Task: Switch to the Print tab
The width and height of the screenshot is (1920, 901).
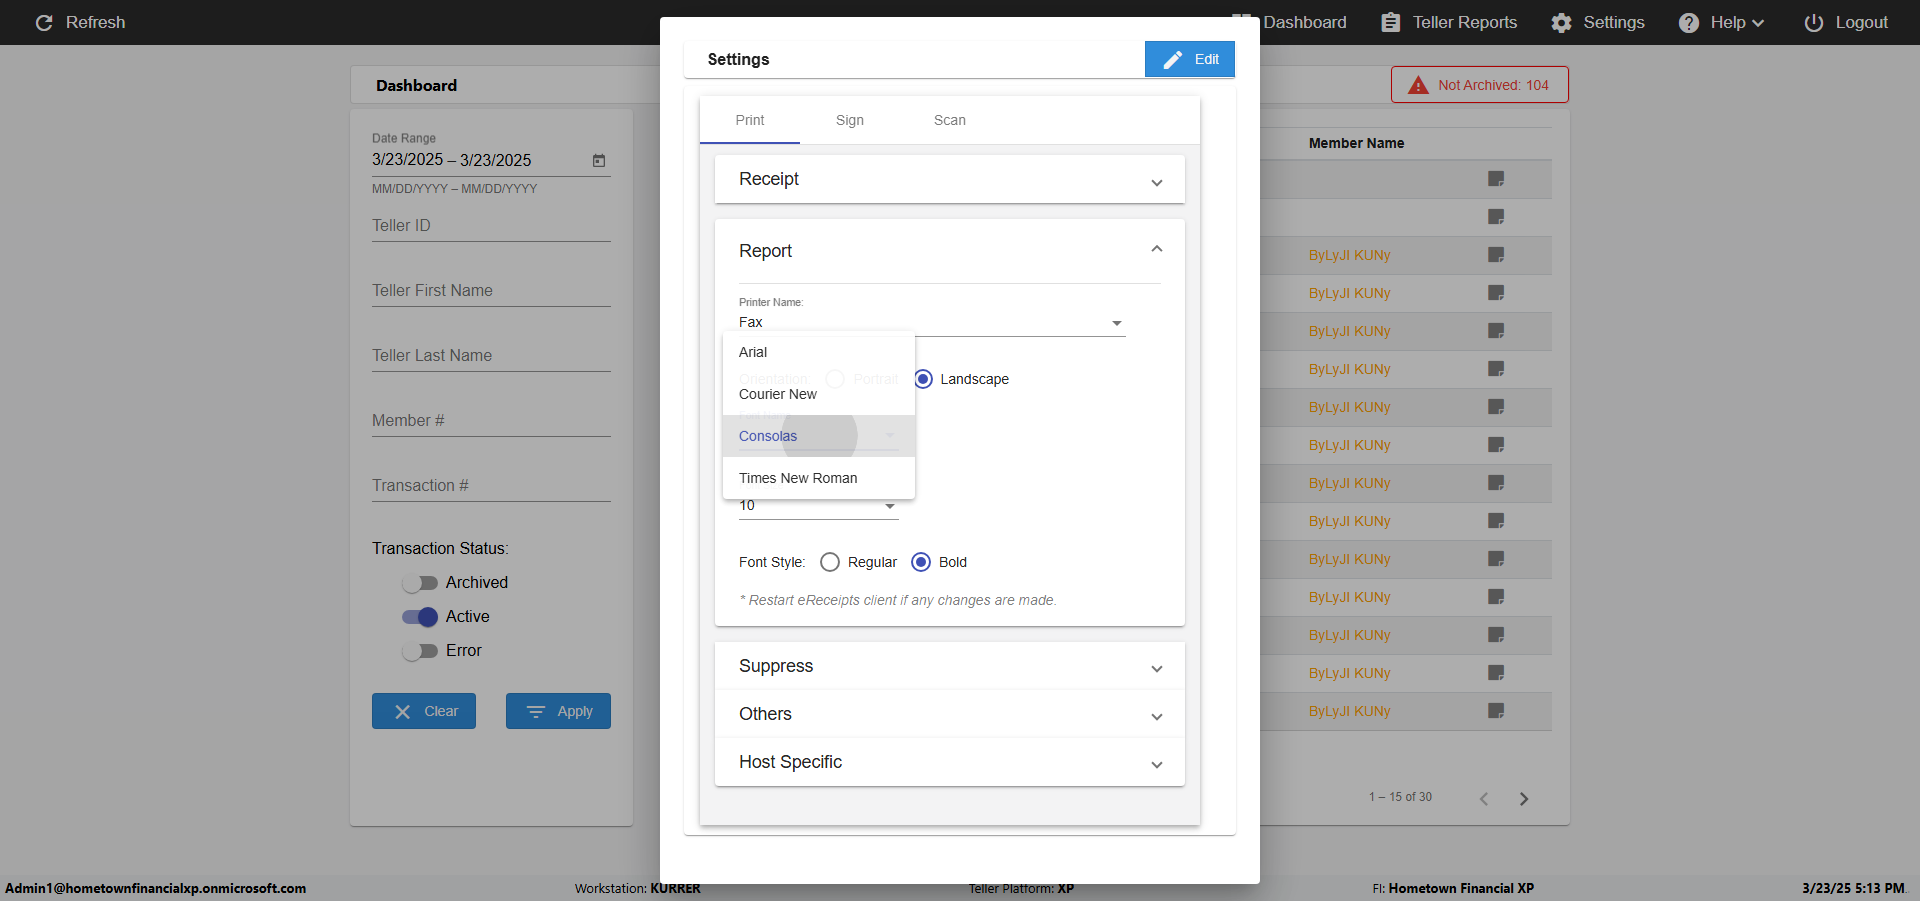Action: pyautogui.click(x=750, y=120)
